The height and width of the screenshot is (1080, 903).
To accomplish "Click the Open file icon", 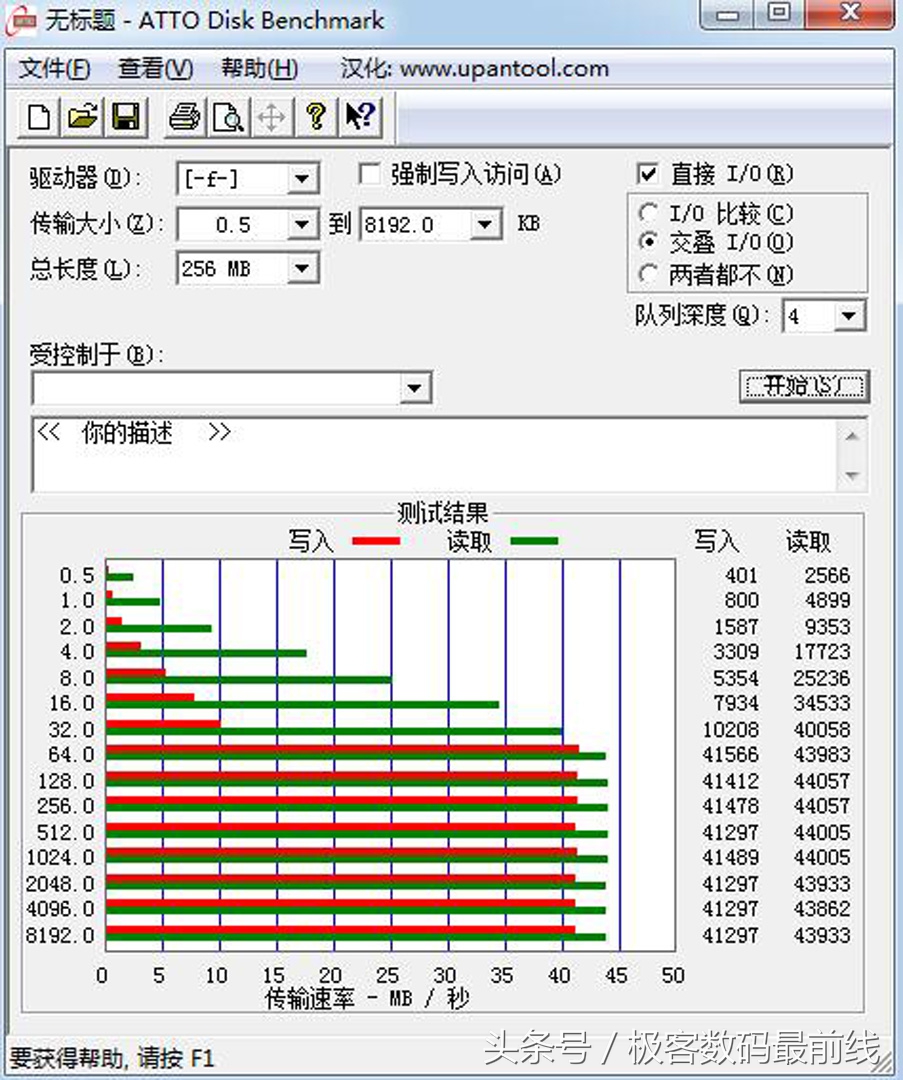I will coord(84,117).
